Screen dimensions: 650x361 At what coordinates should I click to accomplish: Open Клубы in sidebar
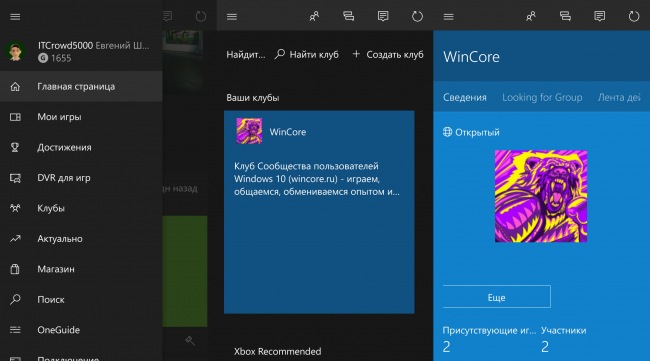tap(81, 208)
